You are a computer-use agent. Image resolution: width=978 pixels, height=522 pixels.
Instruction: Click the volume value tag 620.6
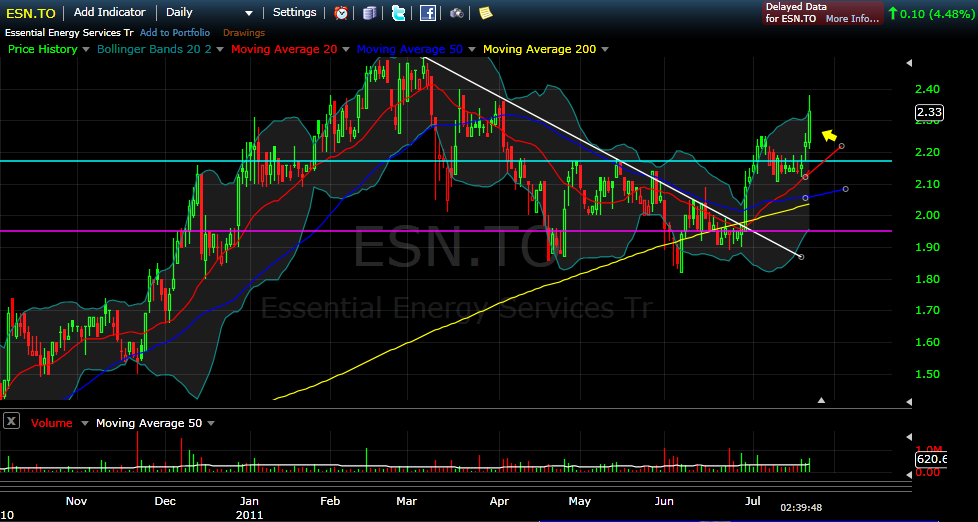pos(931,460)
